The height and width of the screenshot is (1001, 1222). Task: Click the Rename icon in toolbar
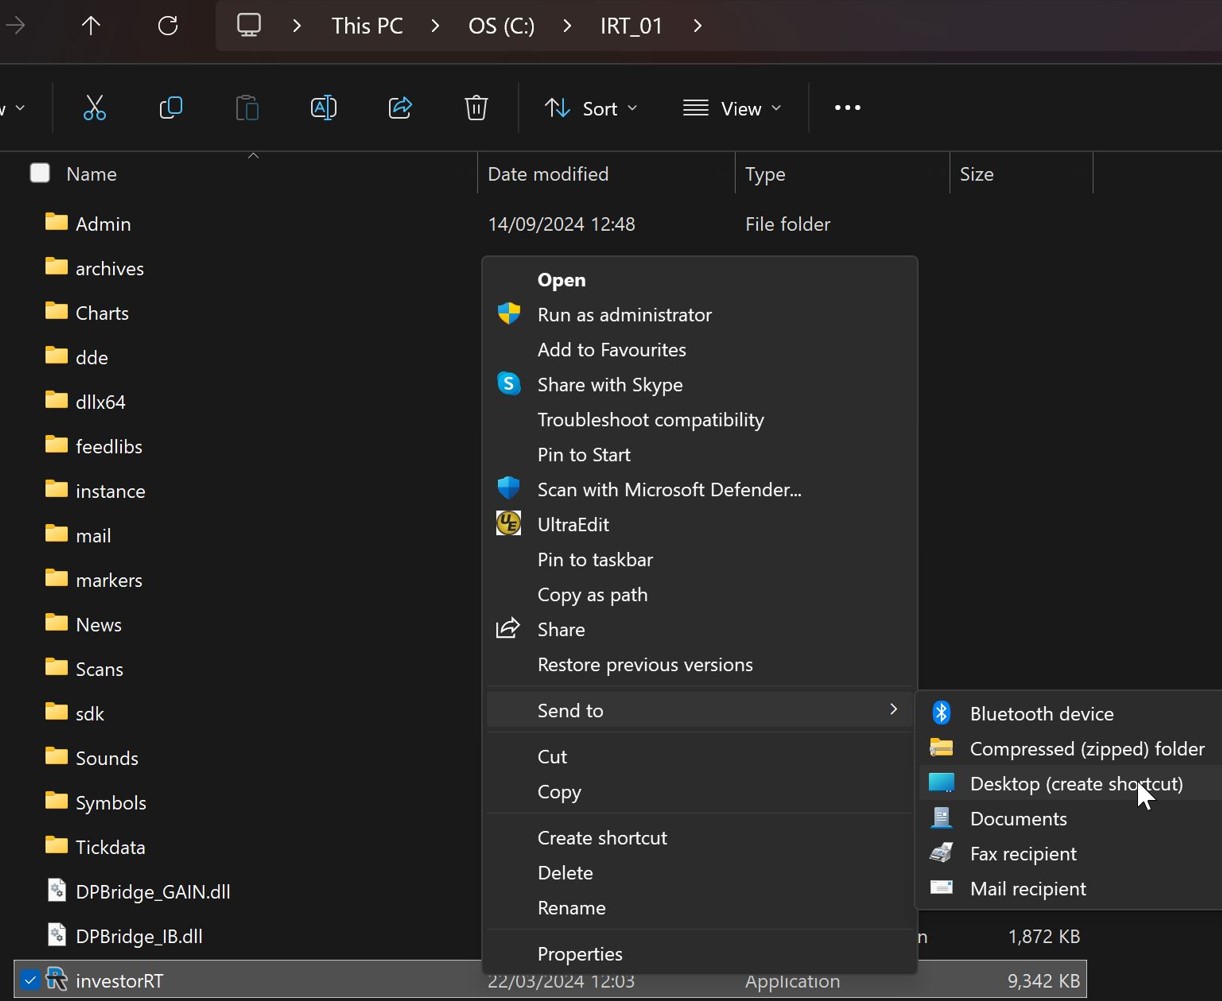coord(323,108)
